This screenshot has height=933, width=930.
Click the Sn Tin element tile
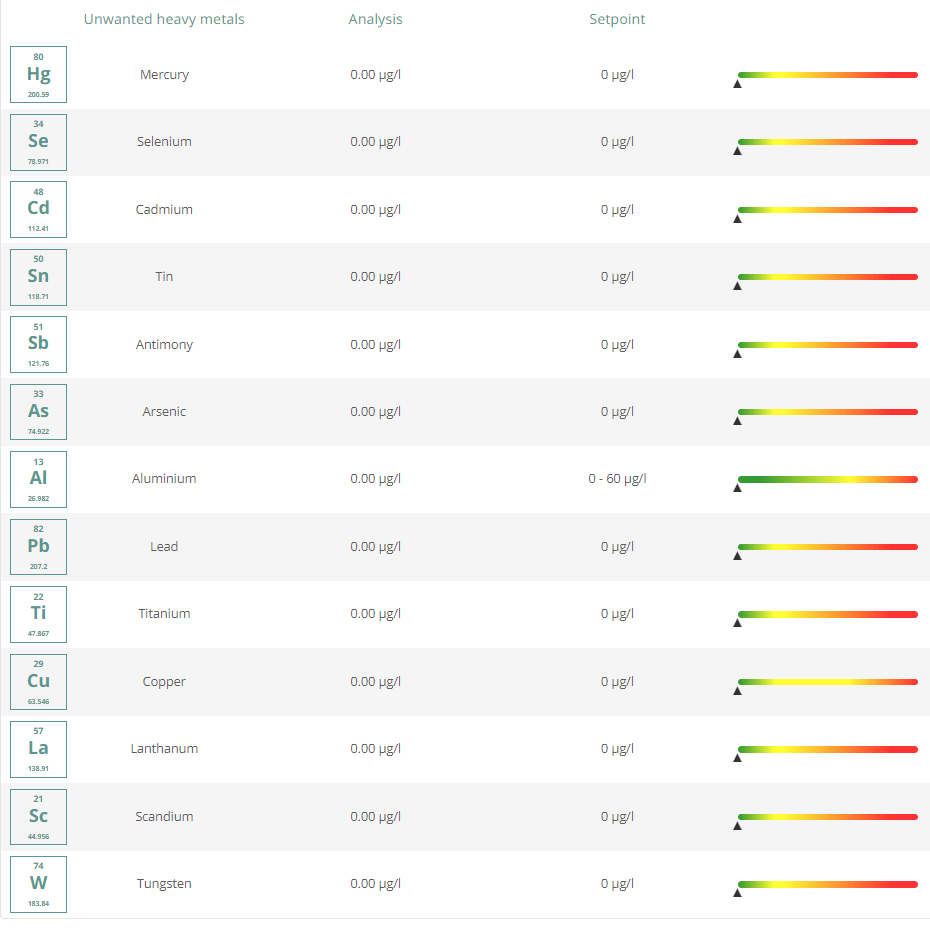[x=38, y=277]
